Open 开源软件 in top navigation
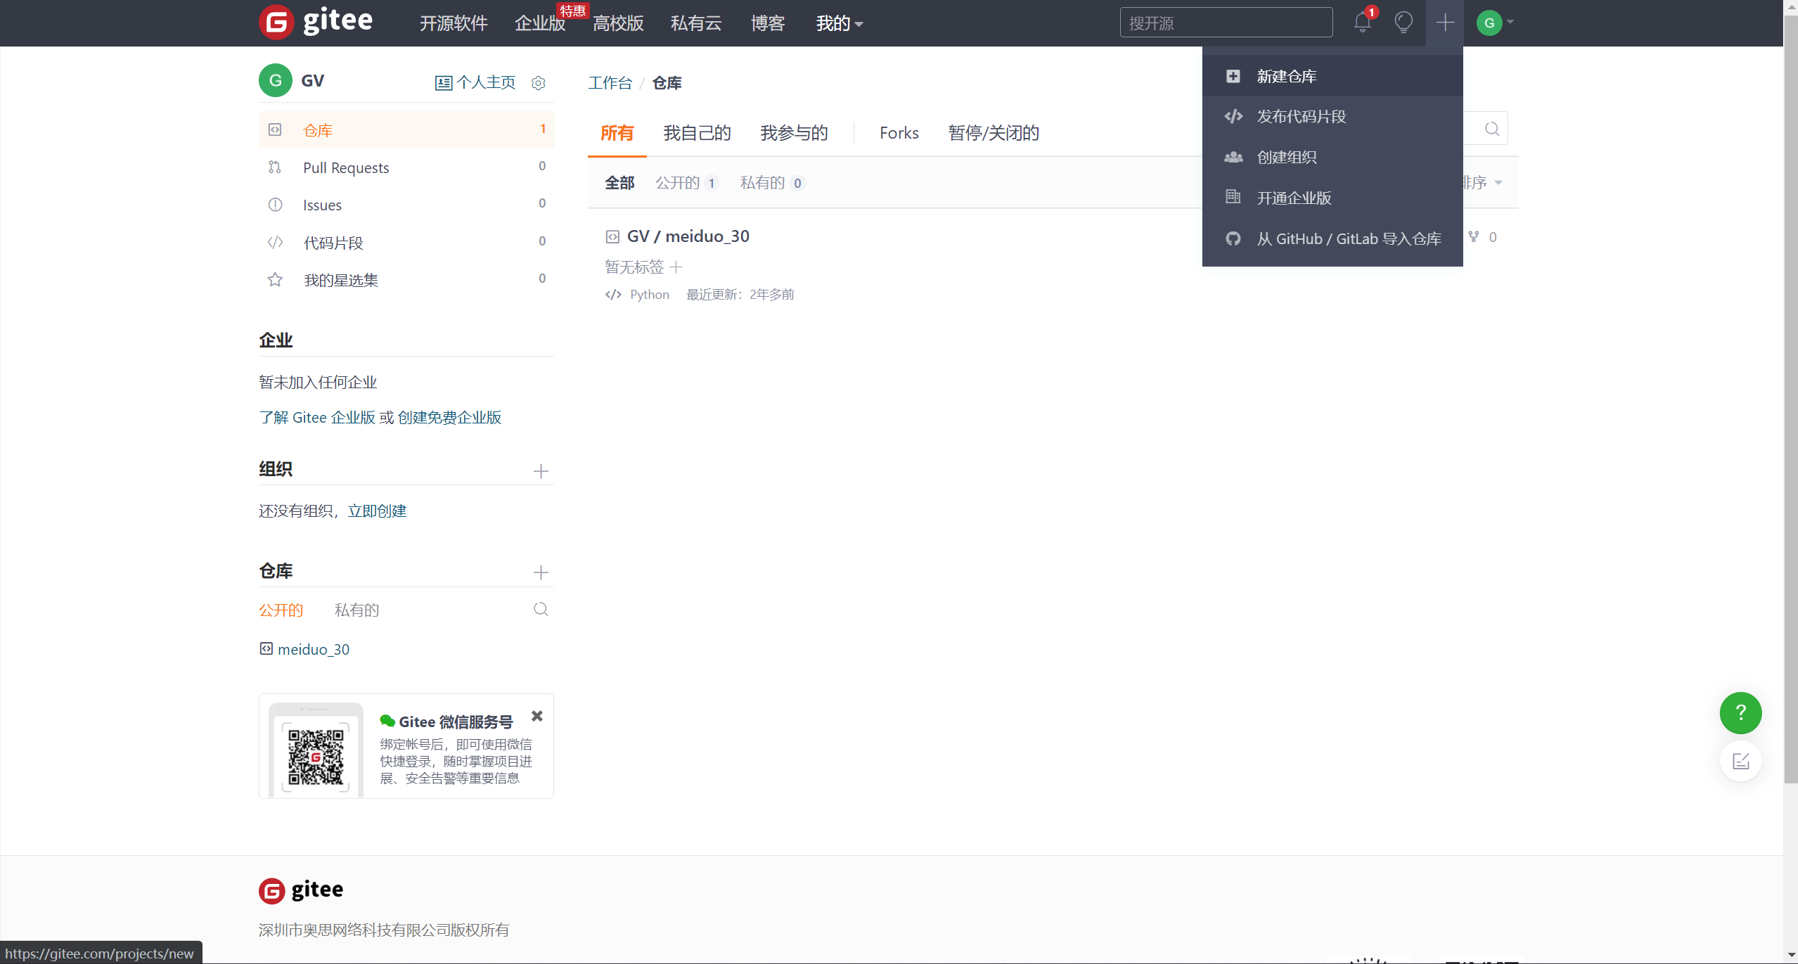The image size is (1798, 964). tap(453, 23)
